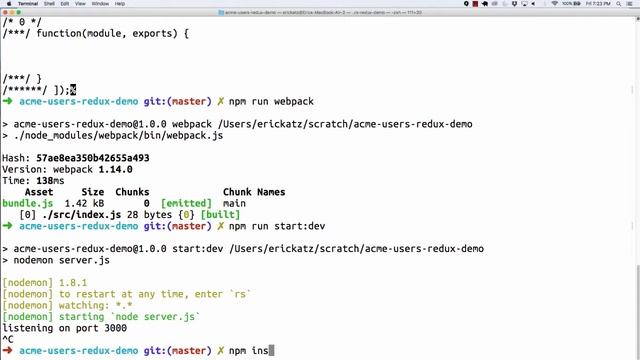
Task: Open the Wi-Fi status menu
Action: click(x=554, y=4)
